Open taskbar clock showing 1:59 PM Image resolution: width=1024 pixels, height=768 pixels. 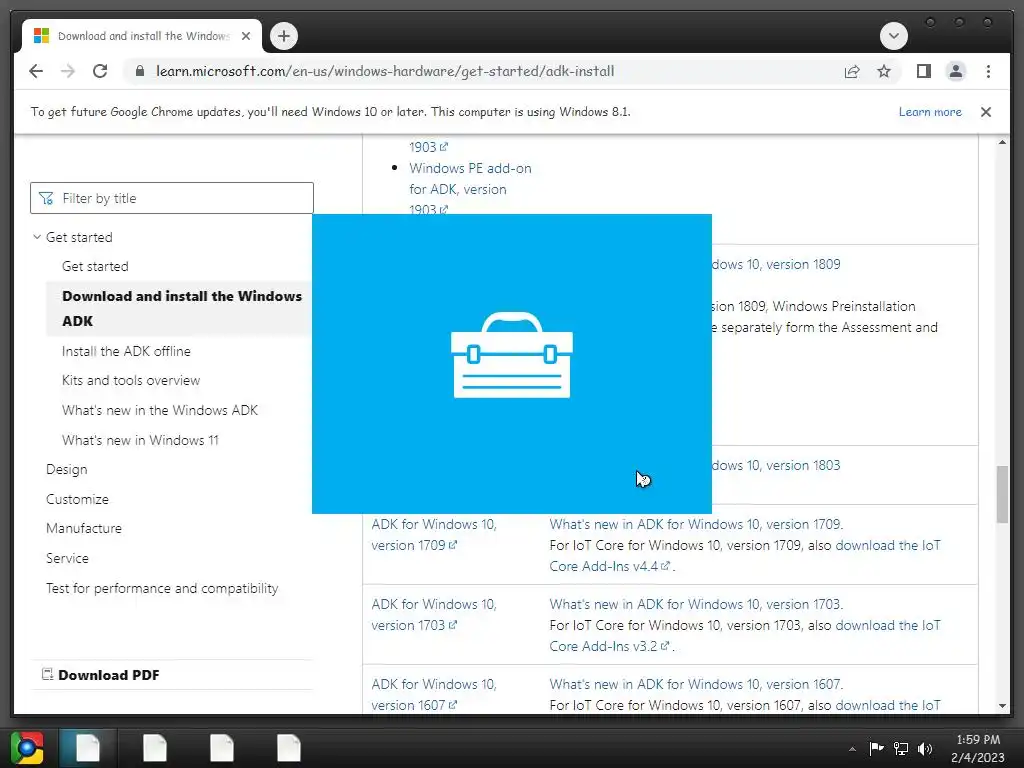(978, 748)
